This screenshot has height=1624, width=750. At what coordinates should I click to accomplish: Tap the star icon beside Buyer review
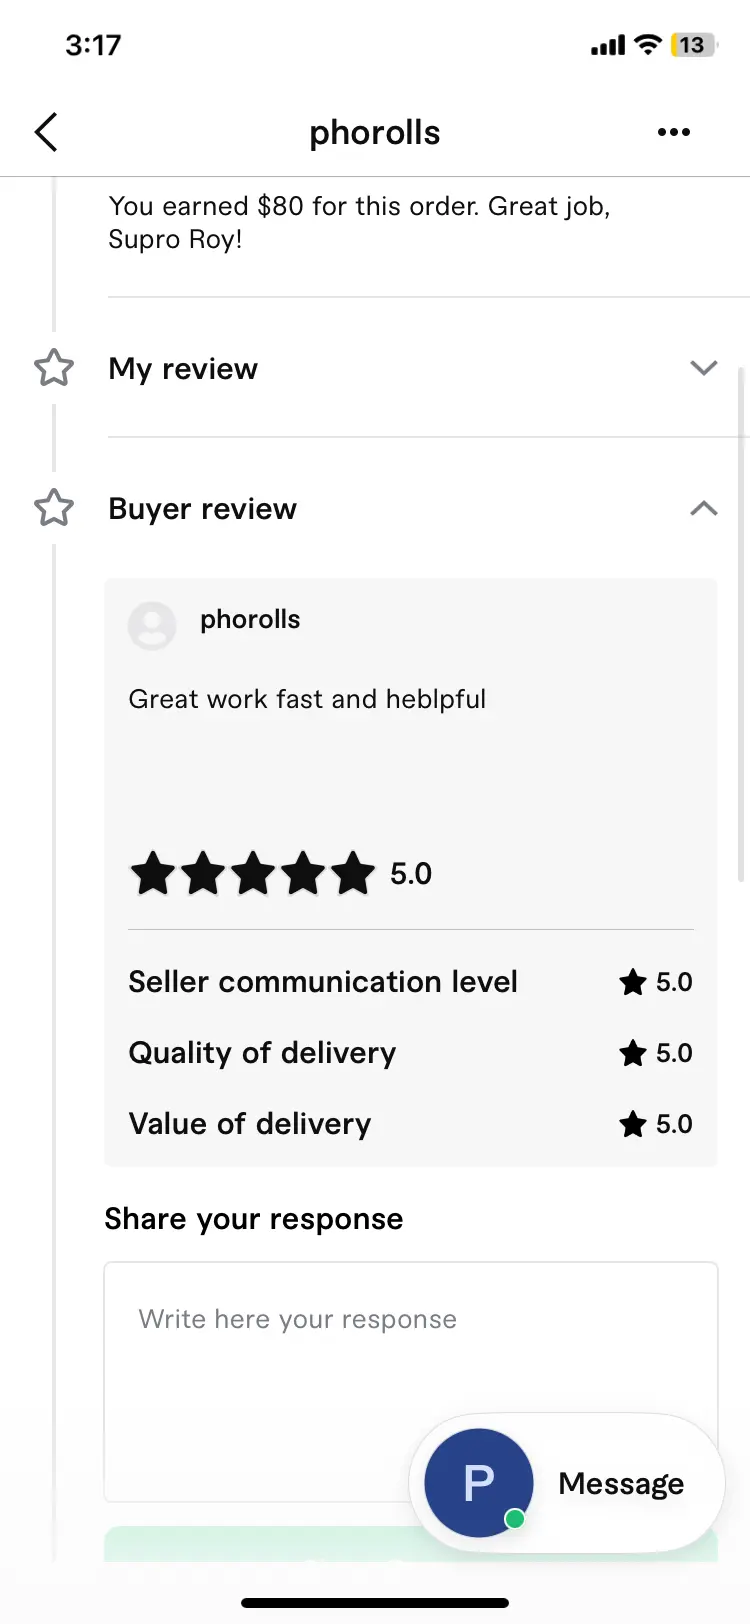pyautogui.click(x=54, y=508)
